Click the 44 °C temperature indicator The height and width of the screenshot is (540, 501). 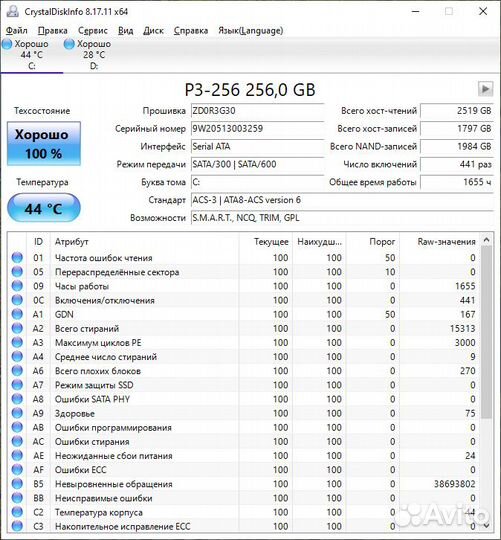(44, 208)
